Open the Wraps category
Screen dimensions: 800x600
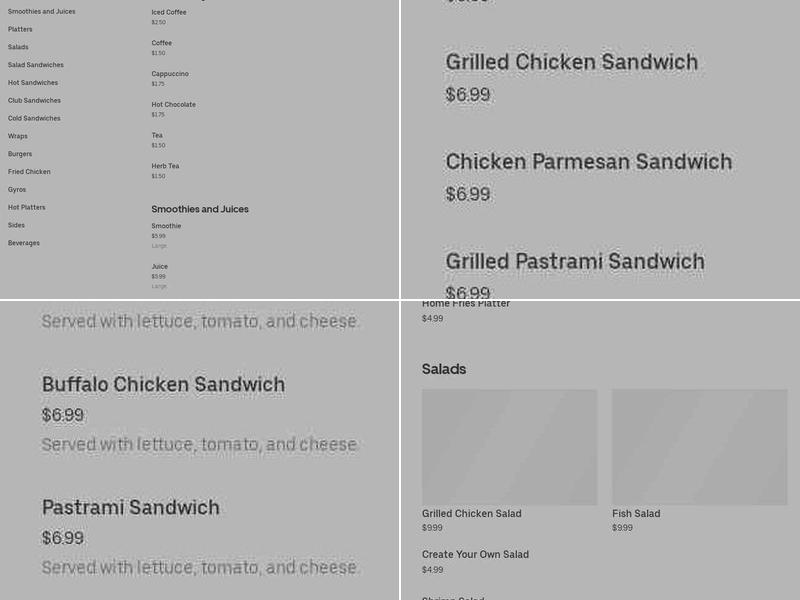(x=17, y=135)
